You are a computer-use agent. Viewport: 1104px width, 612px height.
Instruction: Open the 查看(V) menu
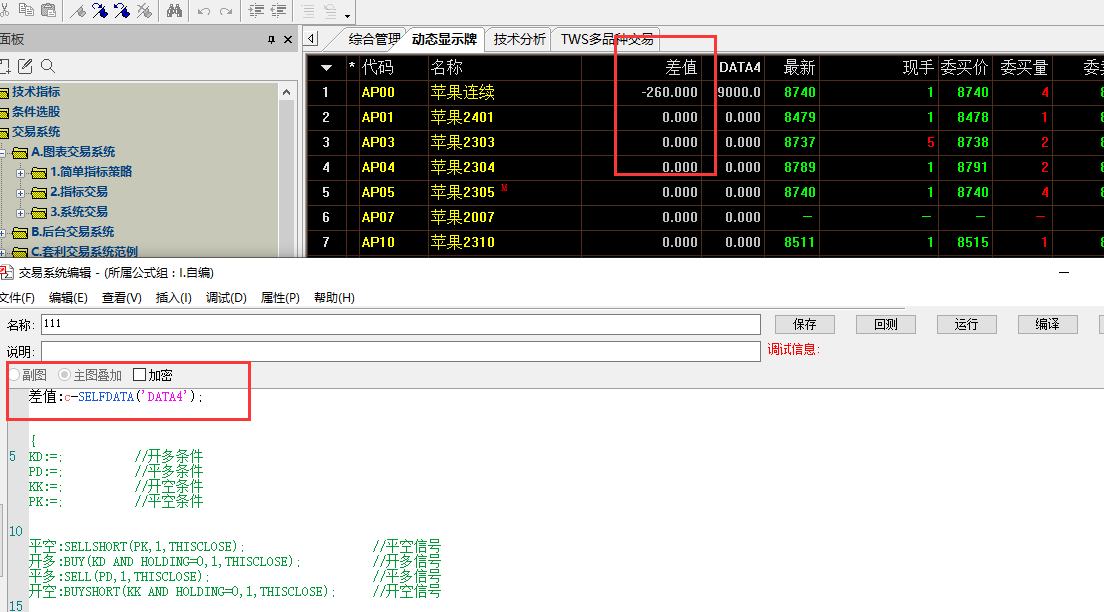point(122,298)
